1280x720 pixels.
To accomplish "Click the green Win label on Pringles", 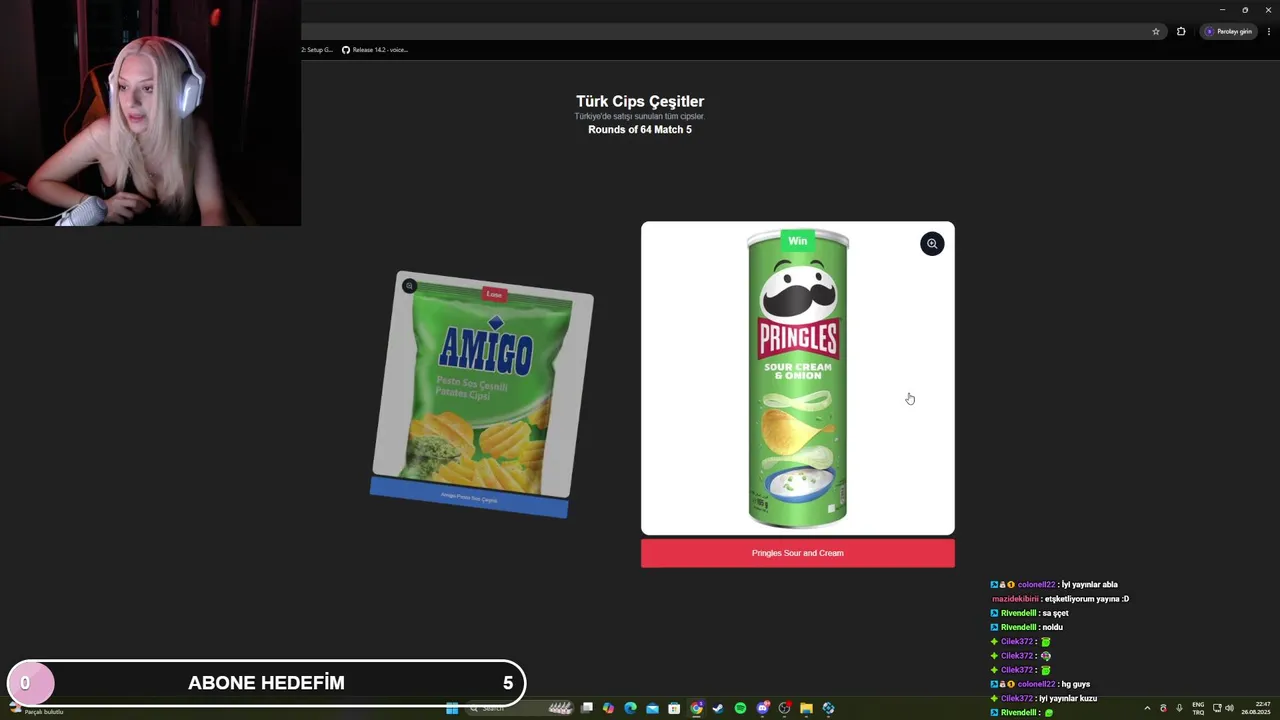I will coord(797,240).
